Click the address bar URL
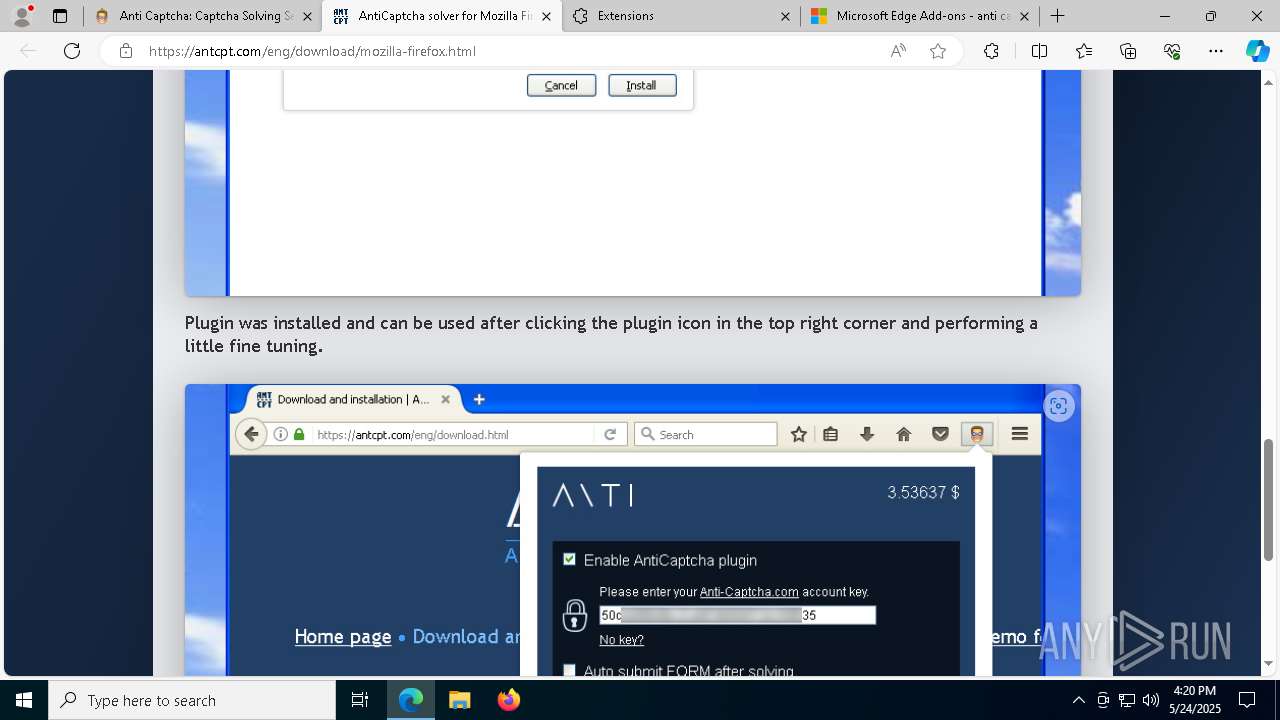This screenshot has width=1280, height=720. 312,51
